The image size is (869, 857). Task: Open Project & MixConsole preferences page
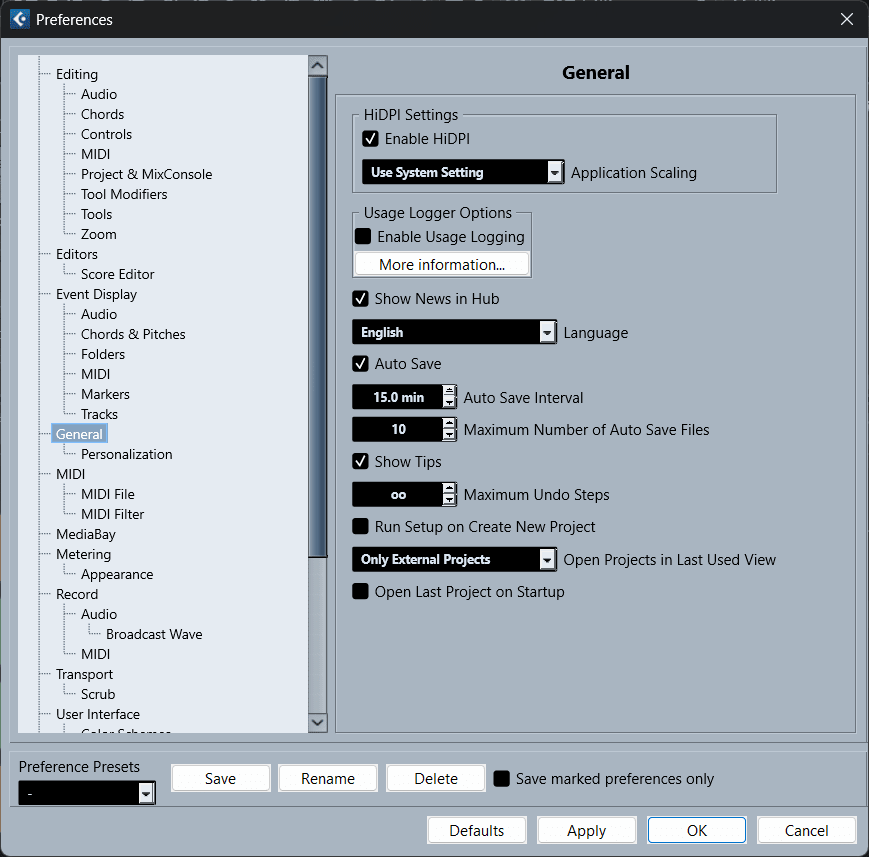click(x=146, y=174)
